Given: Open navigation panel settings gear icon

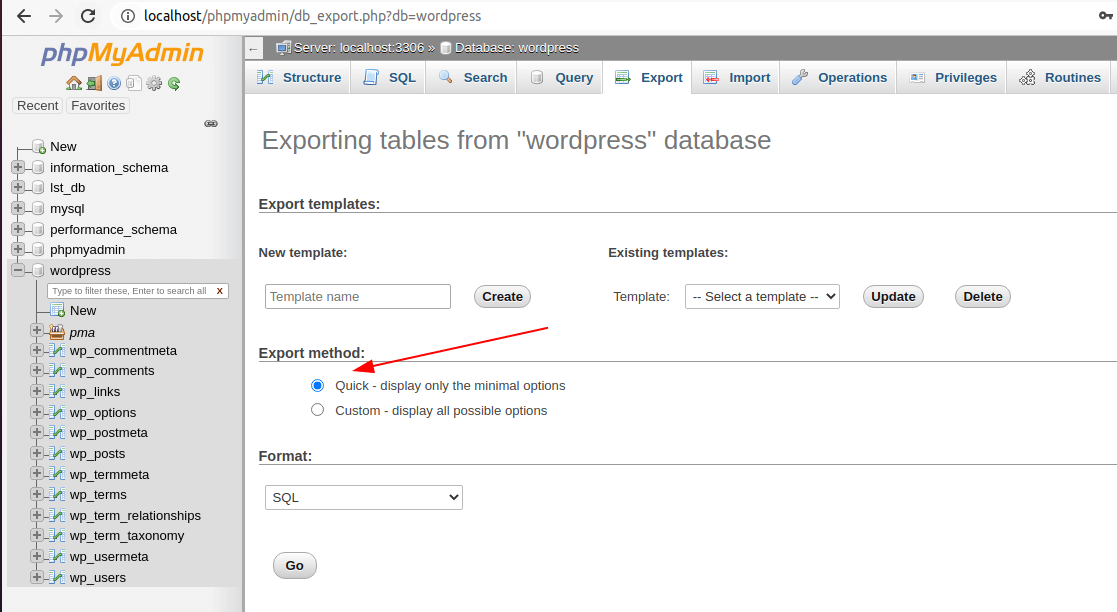Looking at the screenshot, I should coord(154,83).
